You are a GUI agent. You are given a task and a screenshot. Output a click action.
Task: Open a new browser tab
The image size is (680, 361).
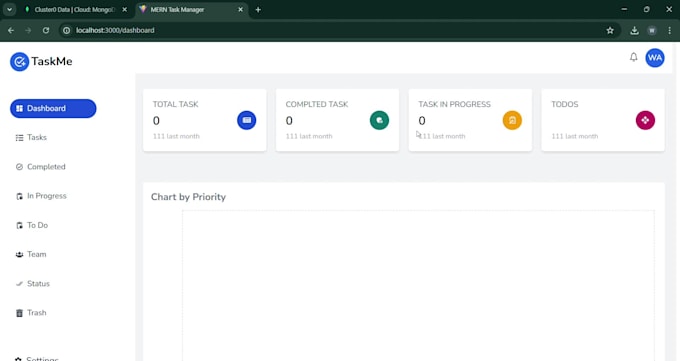pos(258,10)
